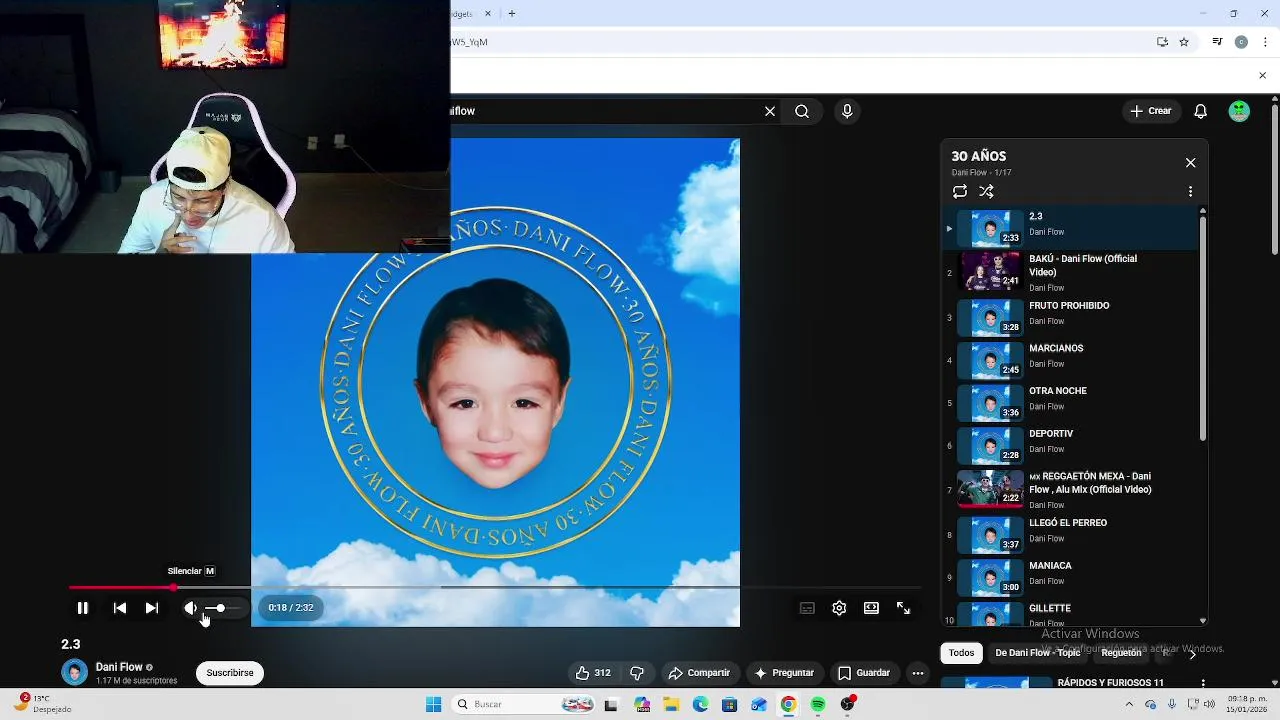Viewport: 1280px width, 720px height.
Task: Open the Windows Start menu
Action: tap(433, 705)
